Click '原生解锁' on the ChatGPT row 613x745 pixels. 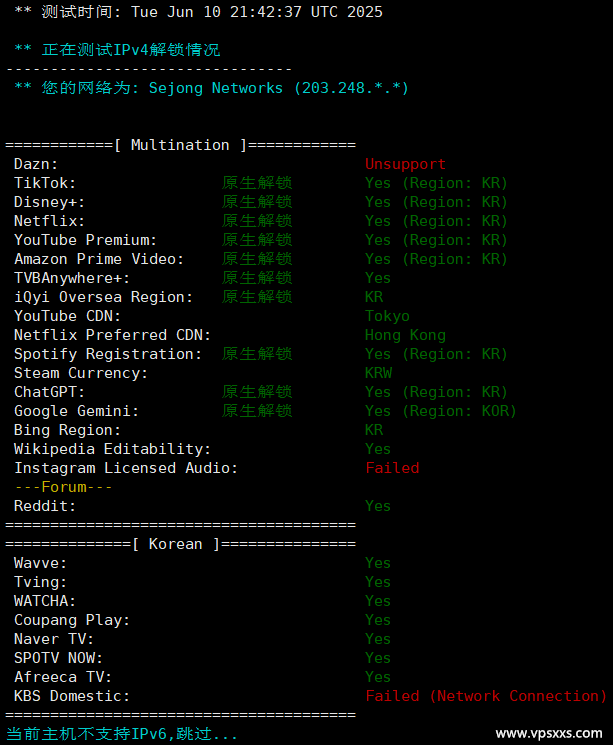coord(257,392)
